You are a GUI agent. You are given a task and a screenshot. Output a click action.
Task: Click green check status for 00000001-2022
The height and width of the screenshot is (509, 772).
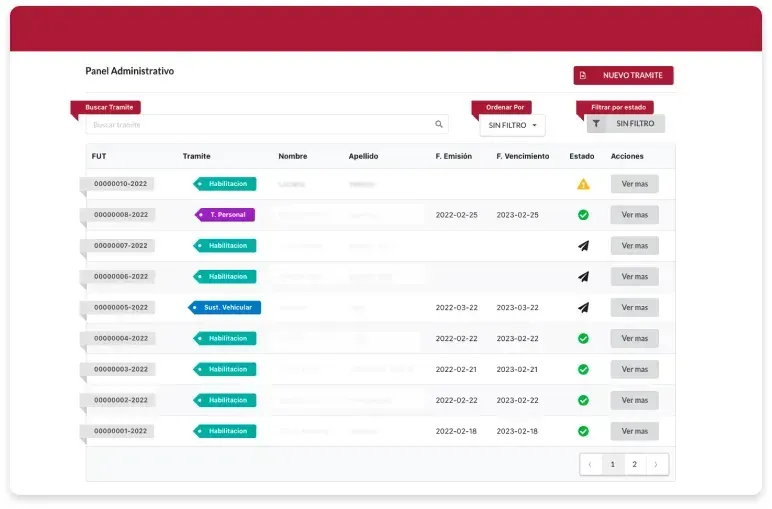[x=583, y=431]
